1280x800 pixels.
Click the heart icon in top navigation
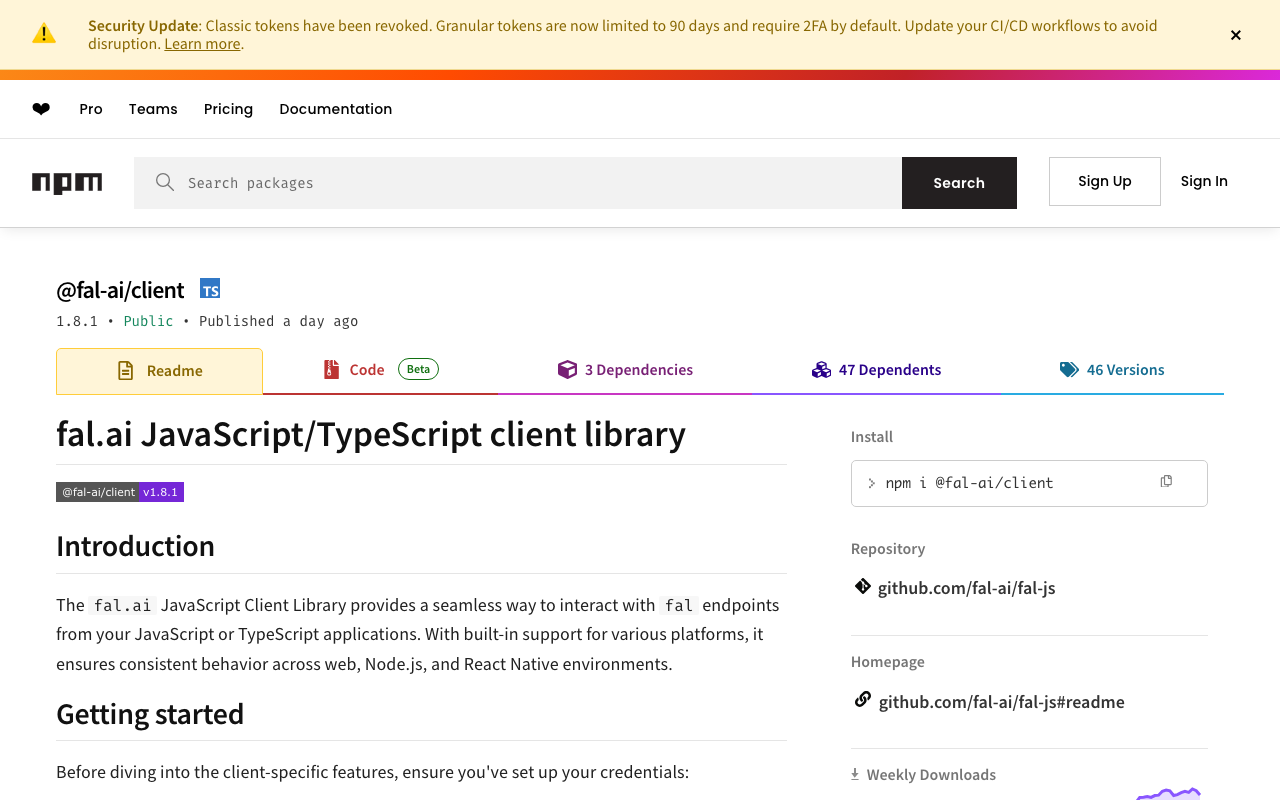pos(41,109)
